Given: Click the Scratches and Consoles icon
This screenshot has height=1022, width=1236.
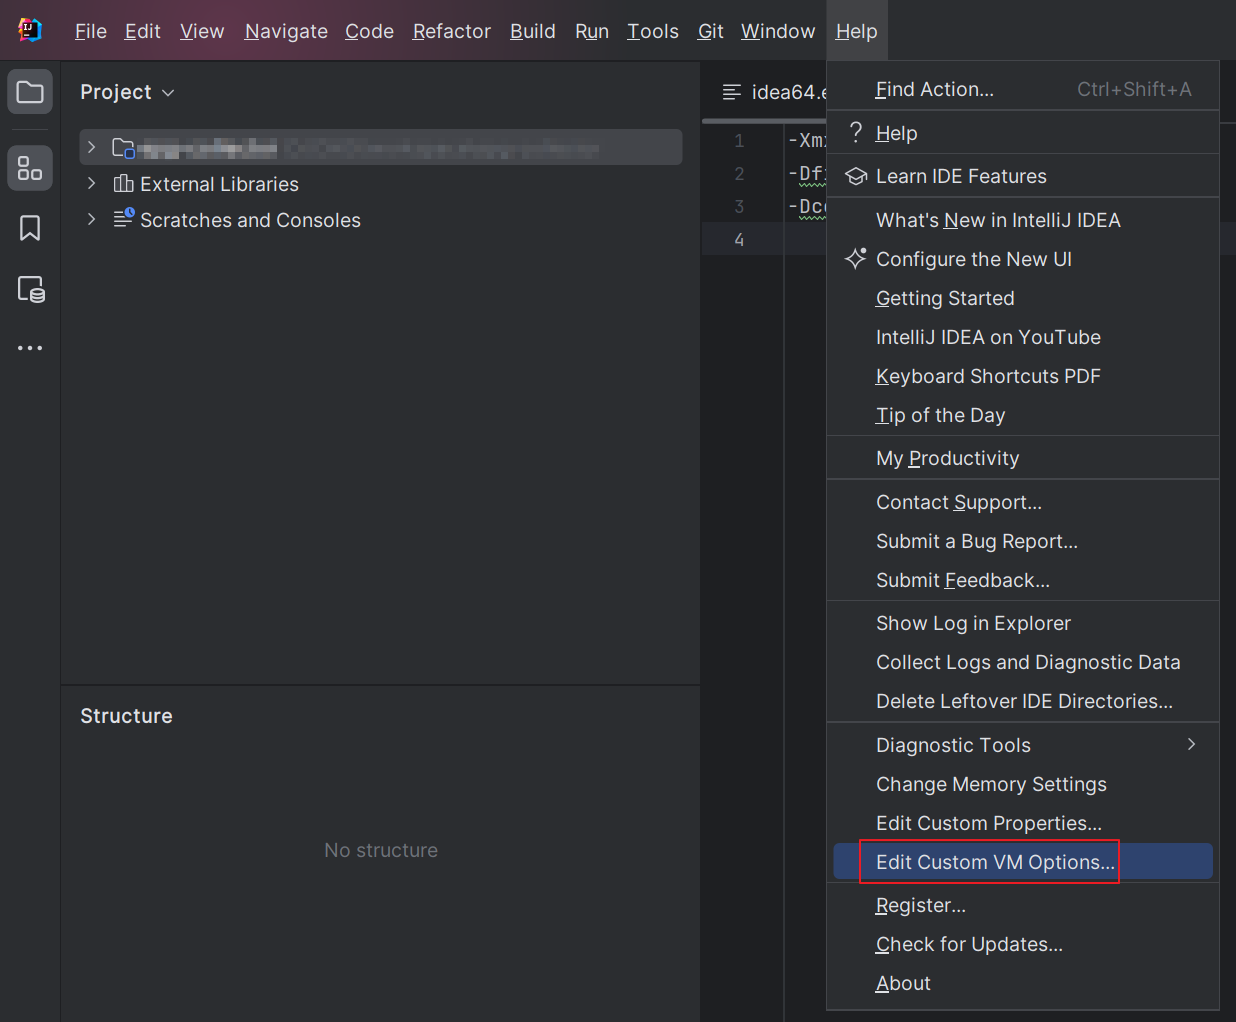Looking at the screenshot, I should point(124,218).
